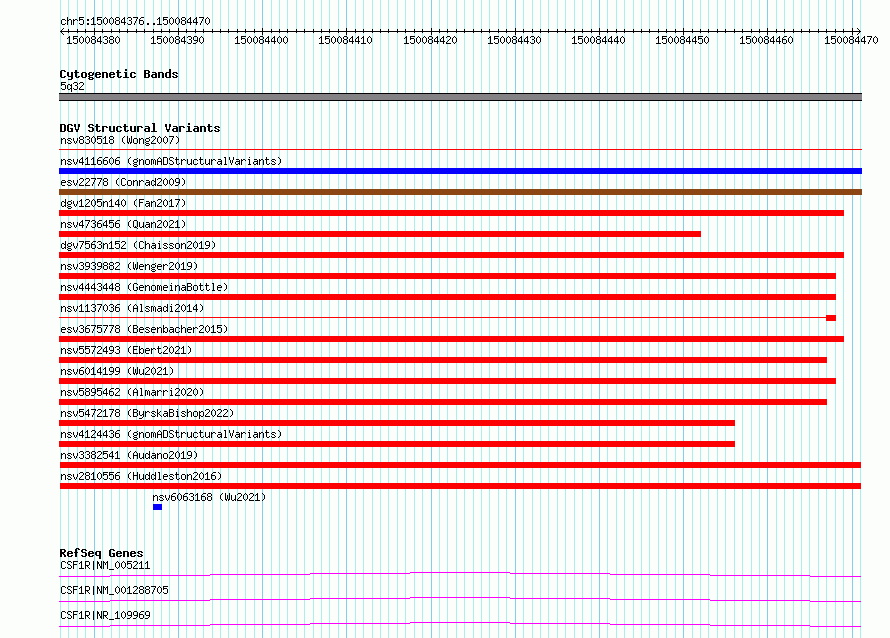Click nsv5472178 (ByrskaBishop2022) label
The height and width of the screenshot is (638, 890).
[147, 413]
